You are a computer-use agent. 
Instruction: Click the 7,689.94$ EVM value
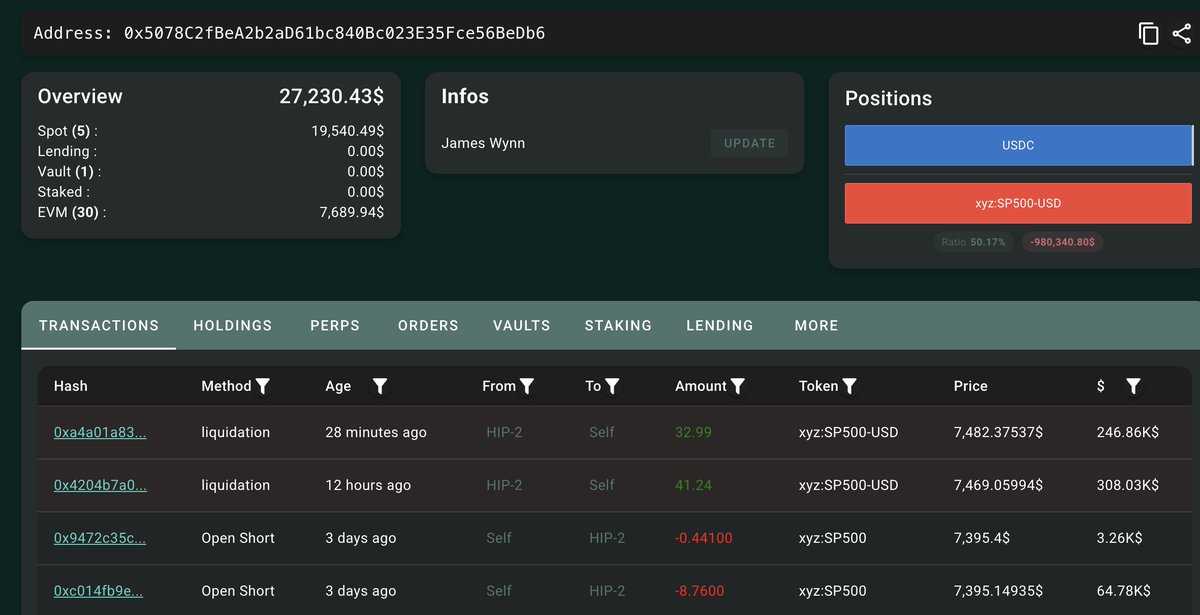click(x=352, y=212)
